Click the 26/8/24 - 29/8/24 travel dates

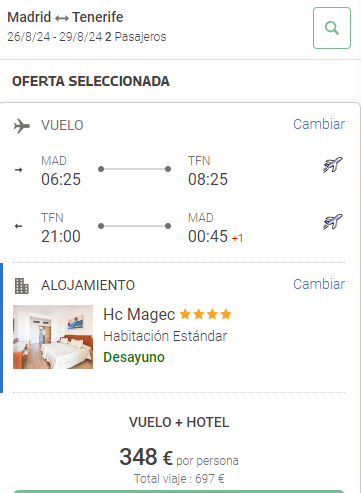tap(55, 37)
